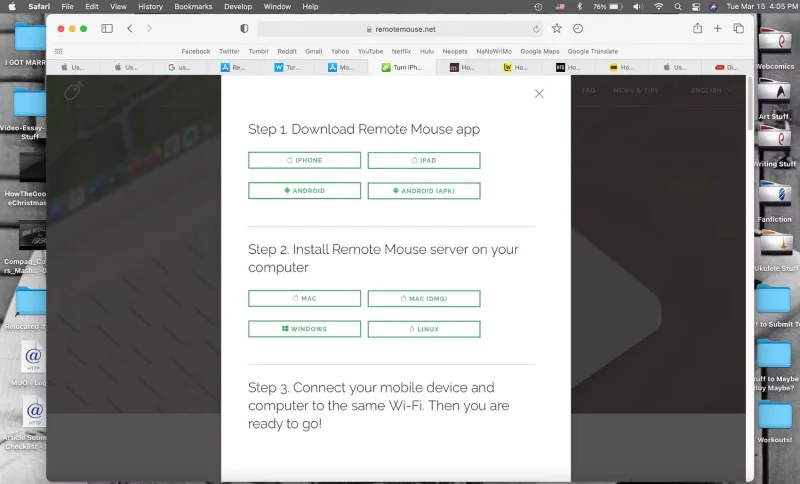The height and width of the screenshot is (484, 800).
Task: Open the Fanfiction desktop item
Action: point(774,201)
